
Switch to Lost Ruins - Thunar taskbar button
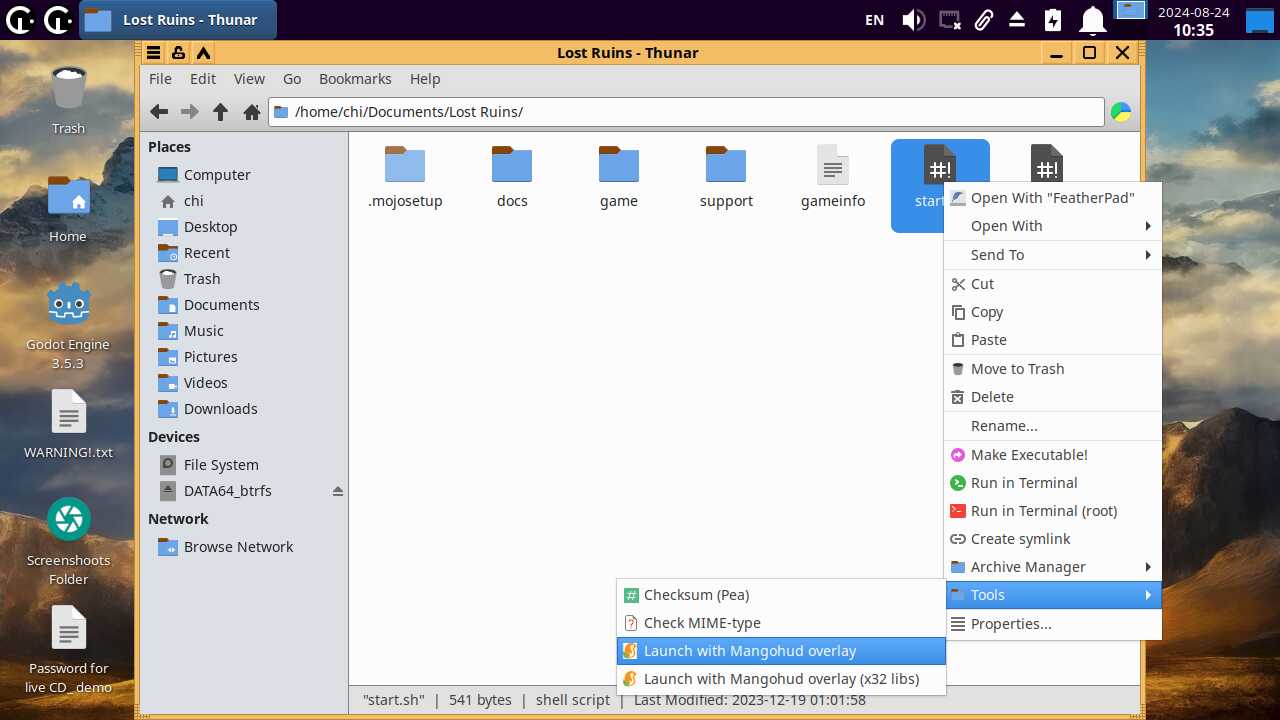tap(177, 20)
